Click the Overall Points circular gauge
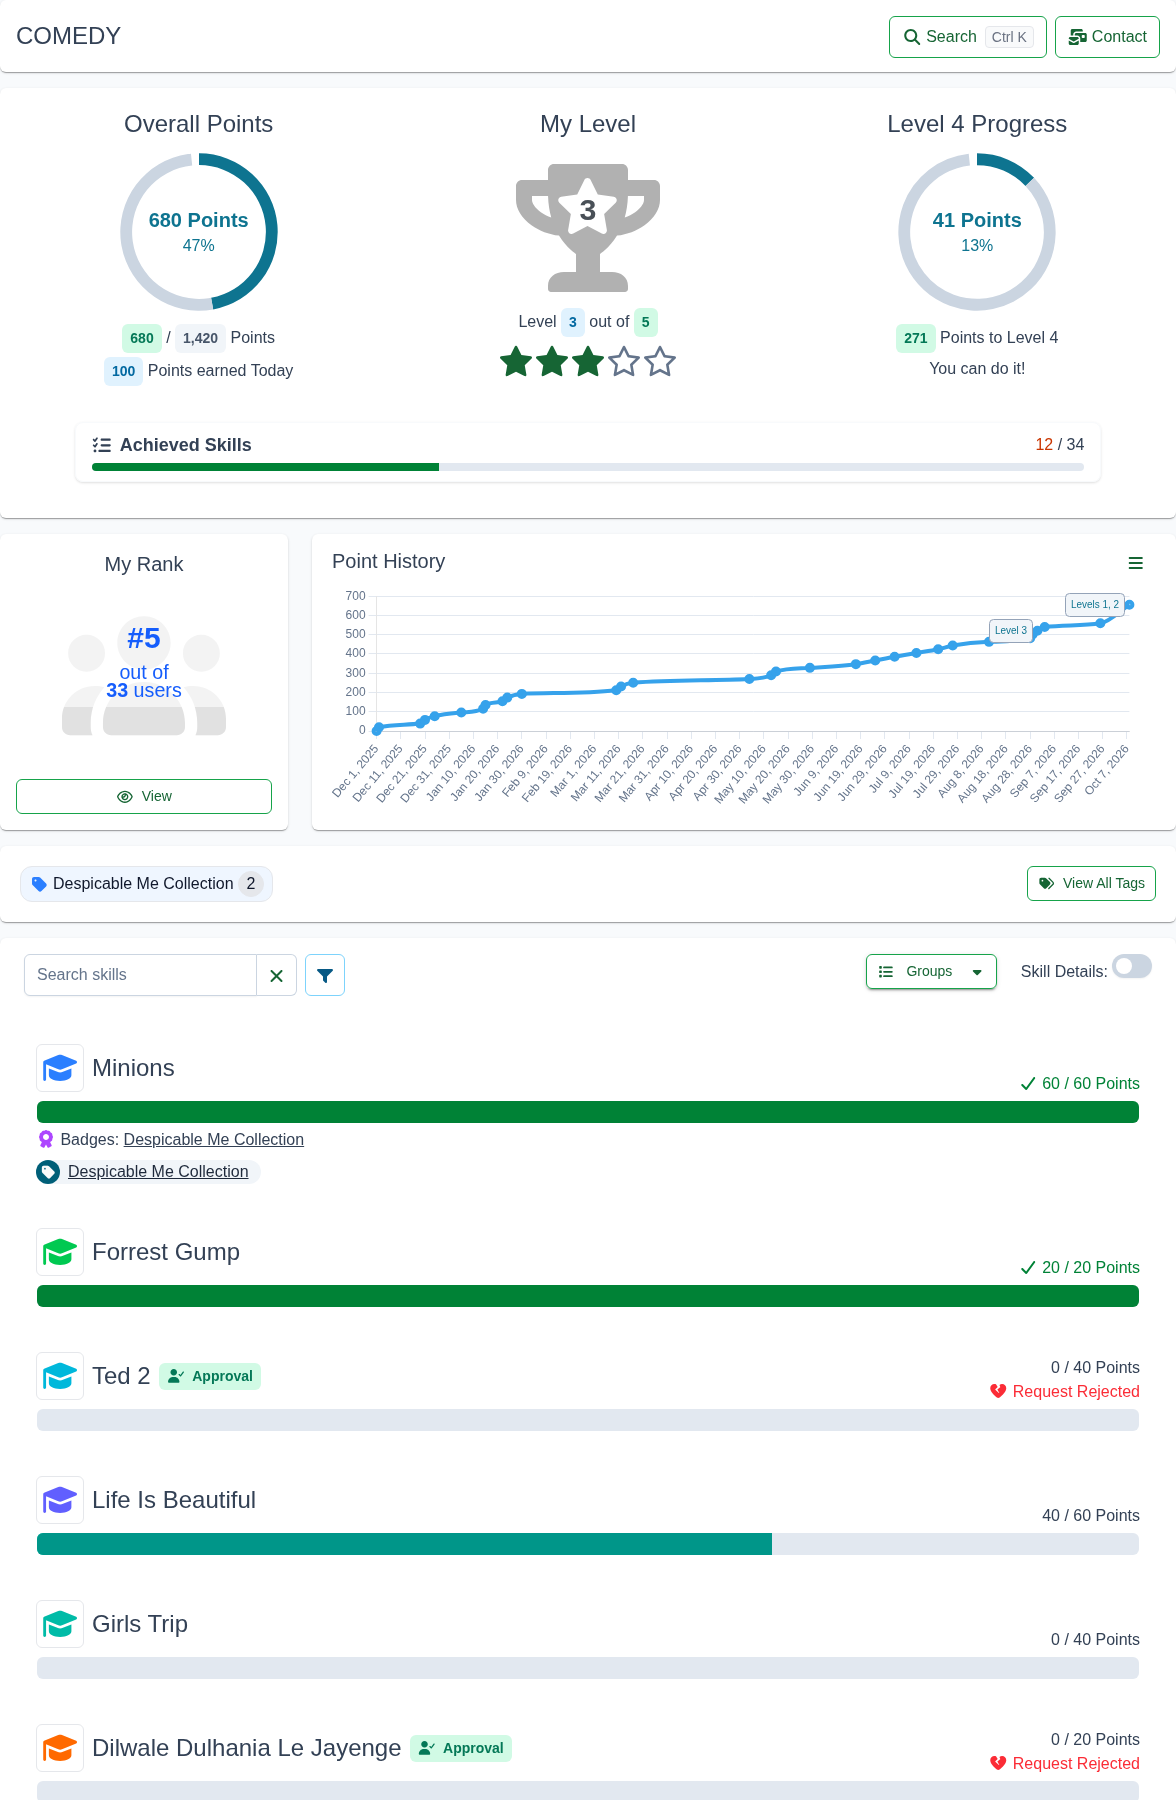This screenshot has width=1176, height=1800. (199, 232)
